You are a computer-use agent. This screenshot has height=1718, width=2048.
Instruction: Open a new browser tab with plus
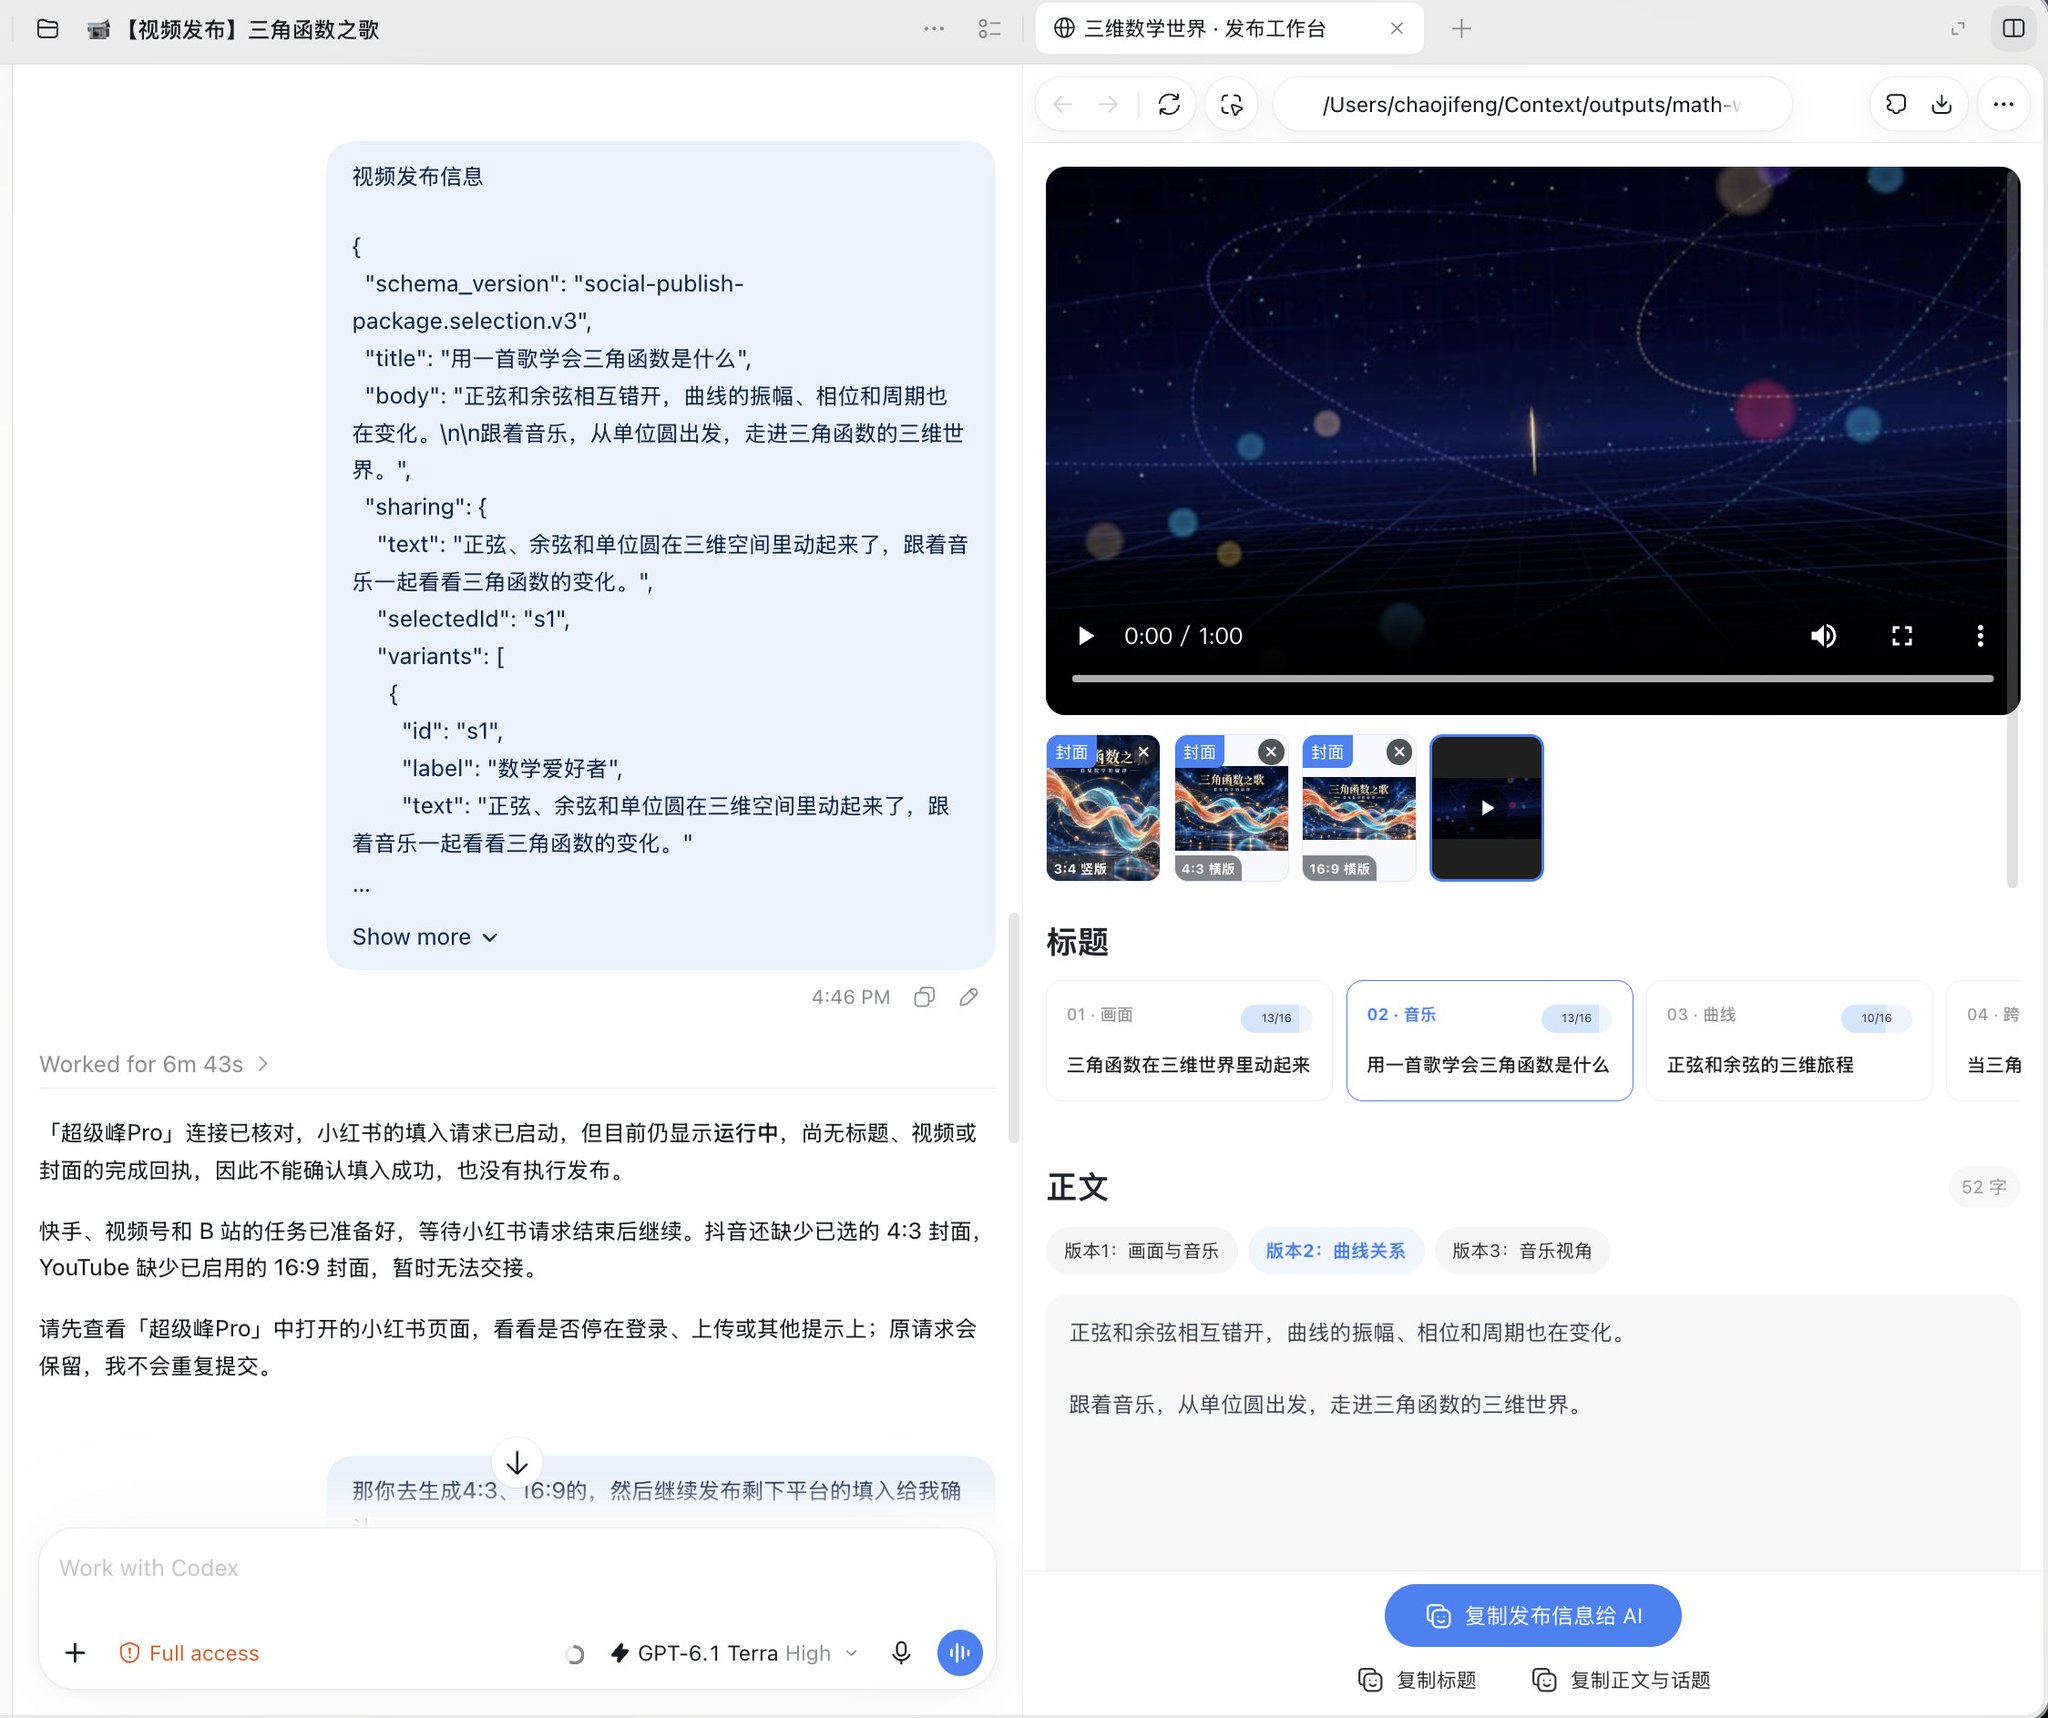click(x=1461, y=29)
